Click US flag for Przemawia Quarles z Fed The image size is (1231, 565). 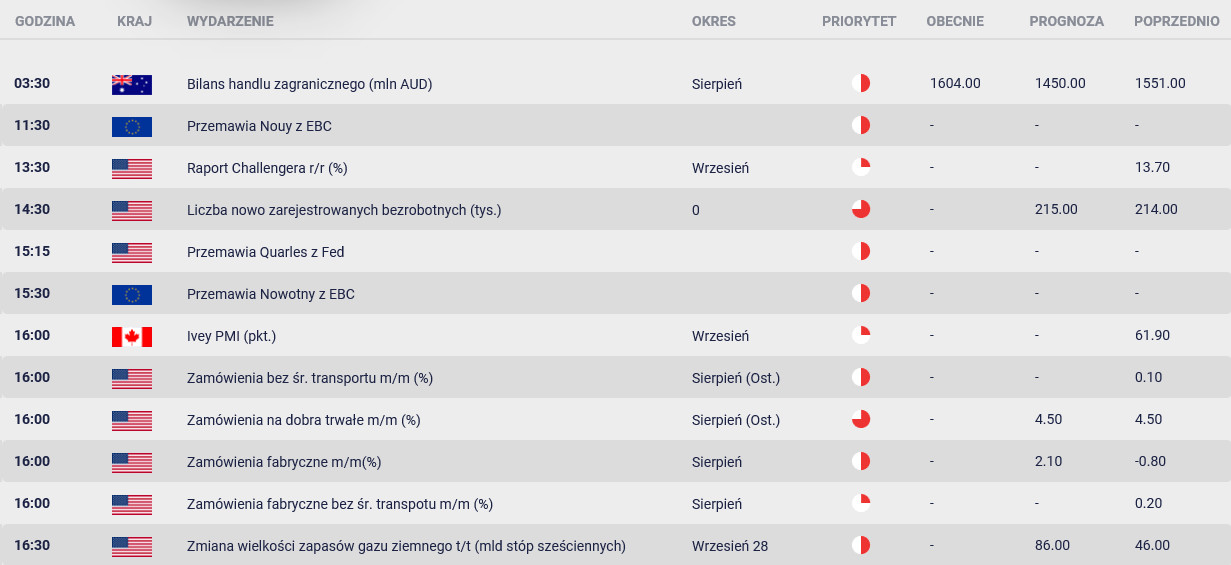click(132, 252)
